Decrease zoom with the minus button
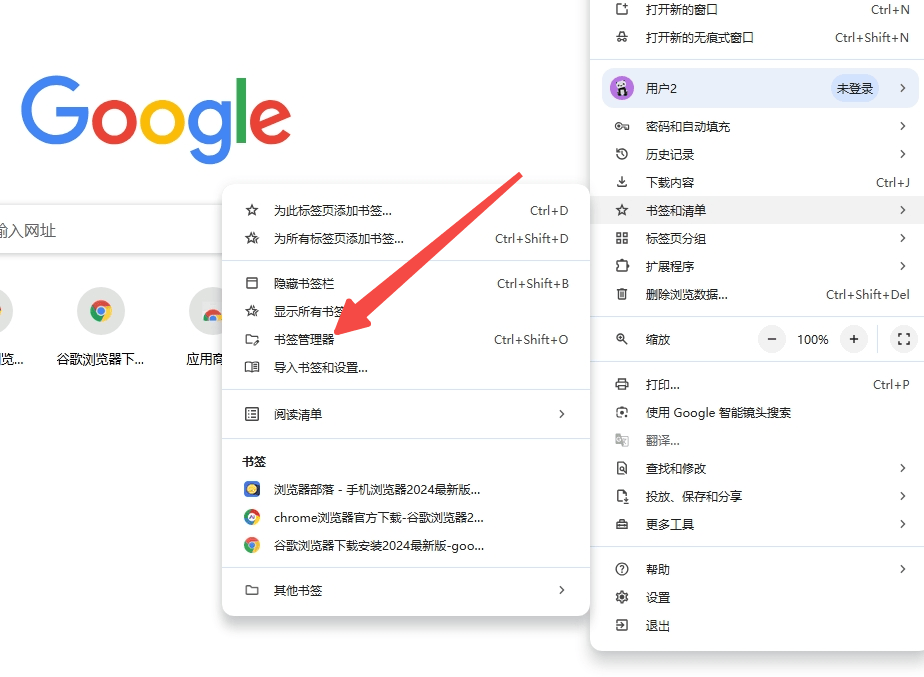924x677 pixels. (772, 339)
